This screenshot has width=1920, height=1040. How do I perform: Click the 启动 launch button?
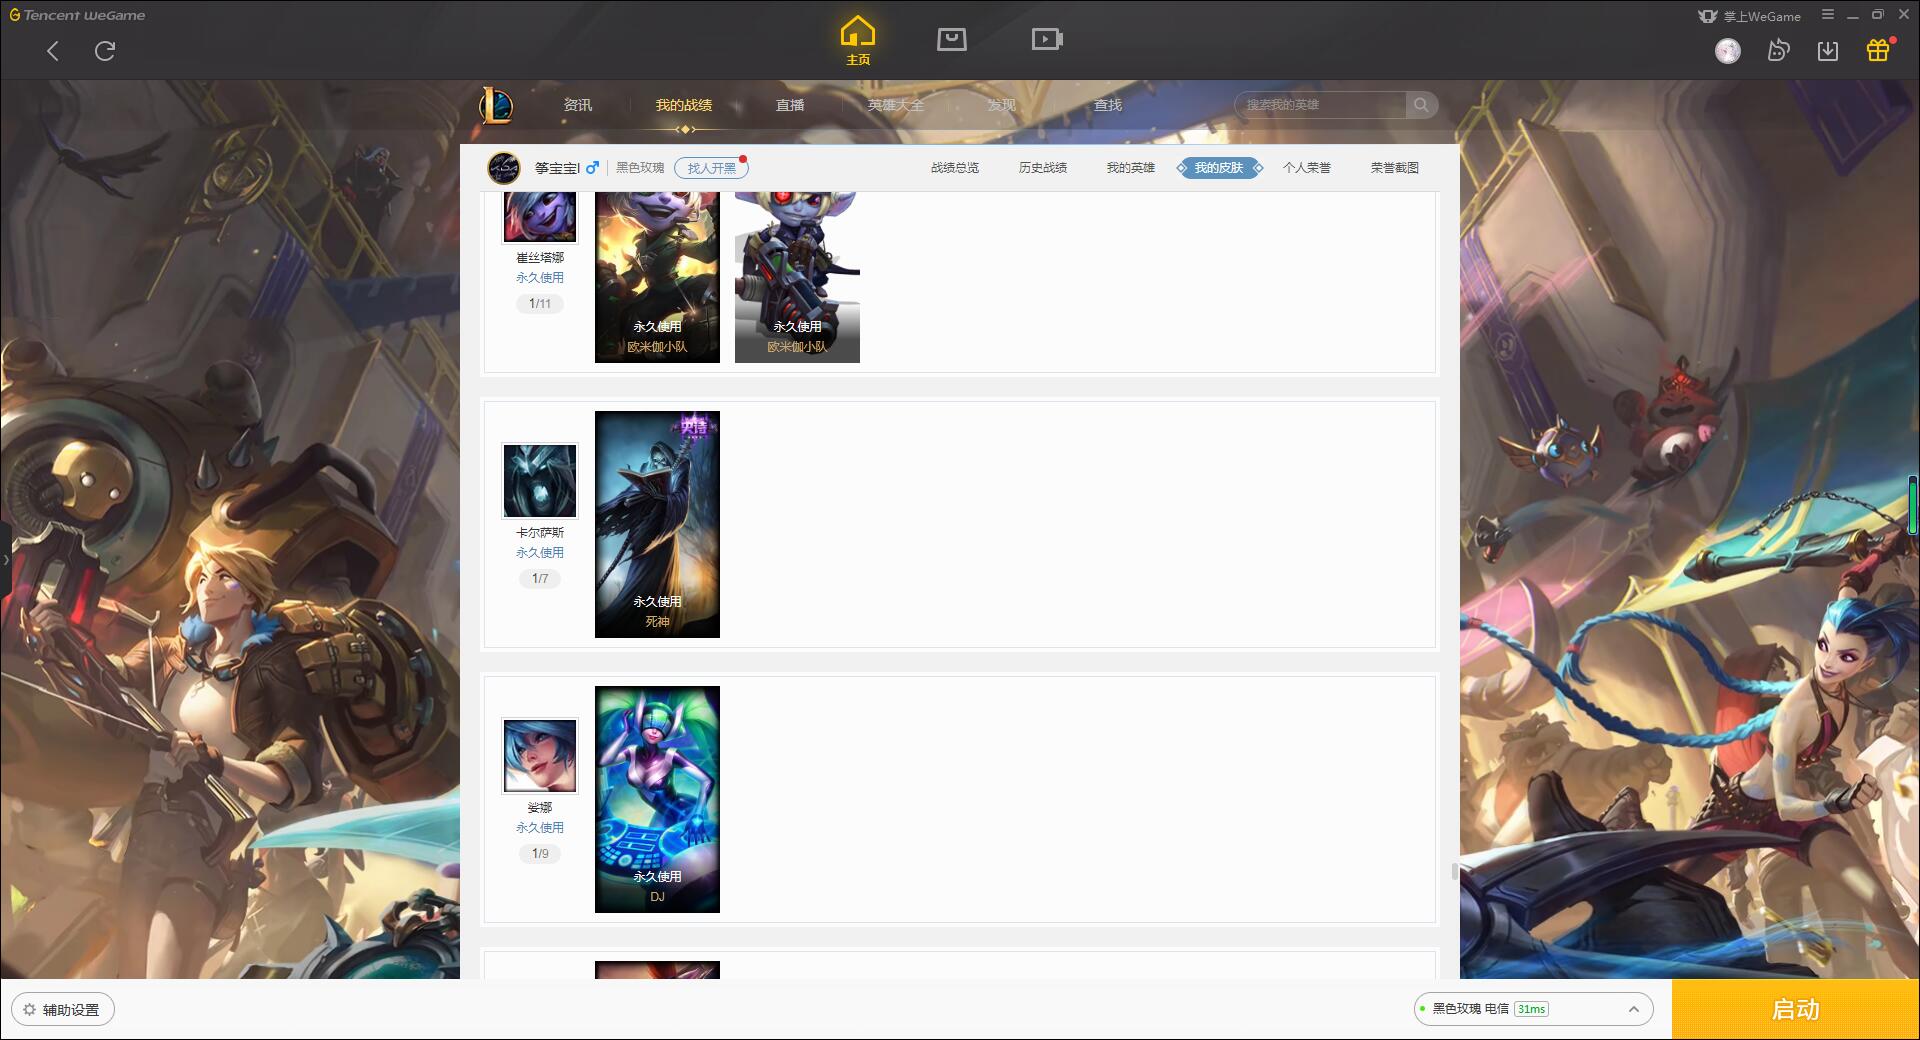tap(1796, 1009)
